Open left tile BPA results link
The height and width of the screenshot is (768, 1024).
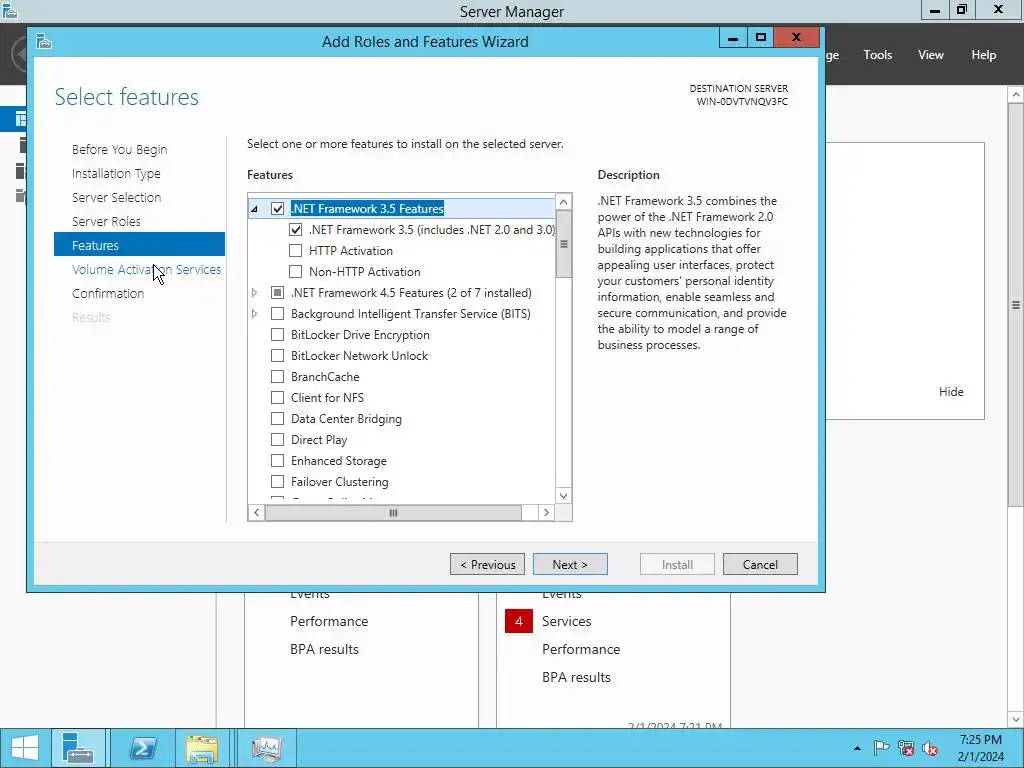325,649
